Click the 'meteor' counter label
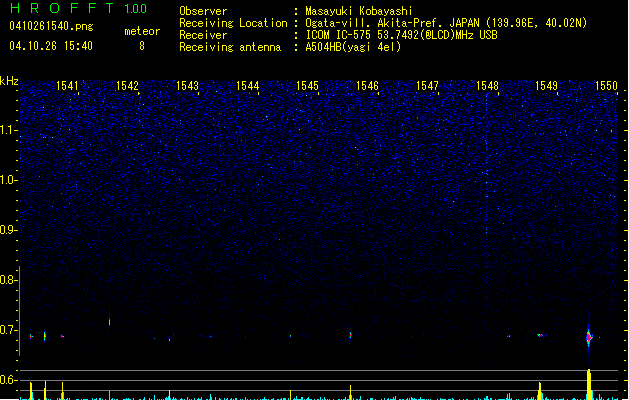The width and height of the screenshot is (629, 400). pyautogui.click(x=142, y=31)
